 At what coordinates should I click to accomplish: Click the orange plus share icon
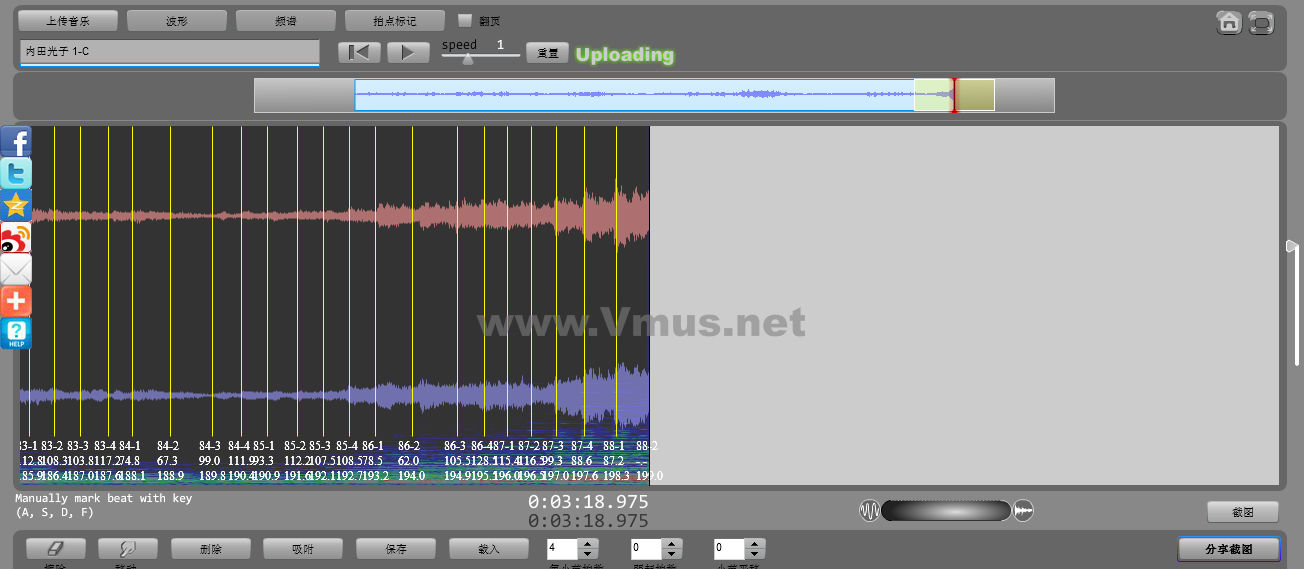pyautogui.click(x=16, y=302)
